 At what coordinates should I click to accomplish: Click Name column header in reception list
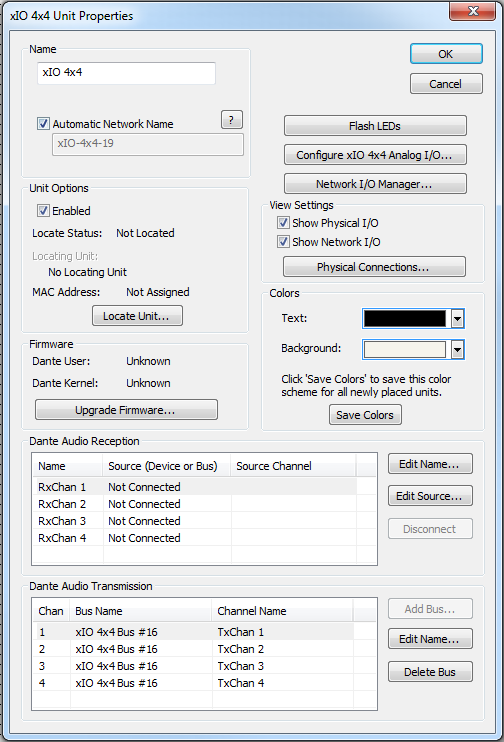point(68,466)
